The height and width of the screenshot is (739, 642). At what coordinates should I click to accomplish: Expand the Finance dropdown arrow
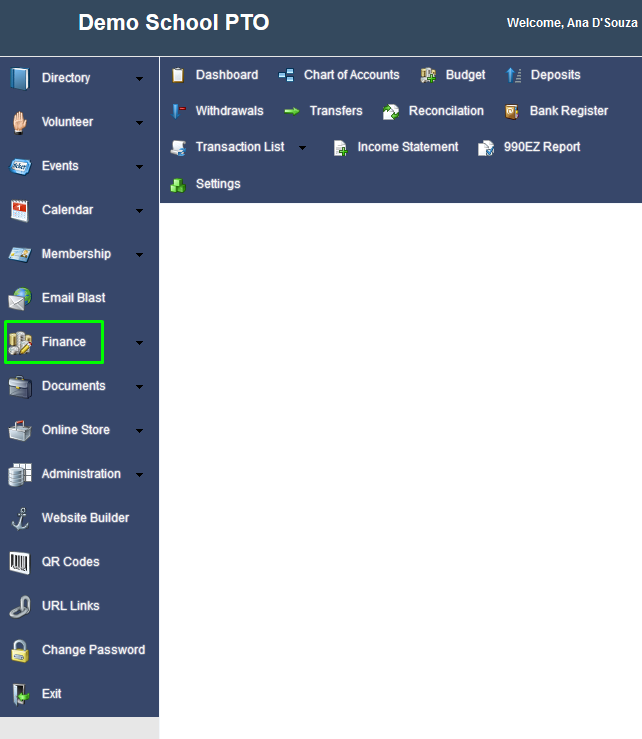[x=139, y=343]
